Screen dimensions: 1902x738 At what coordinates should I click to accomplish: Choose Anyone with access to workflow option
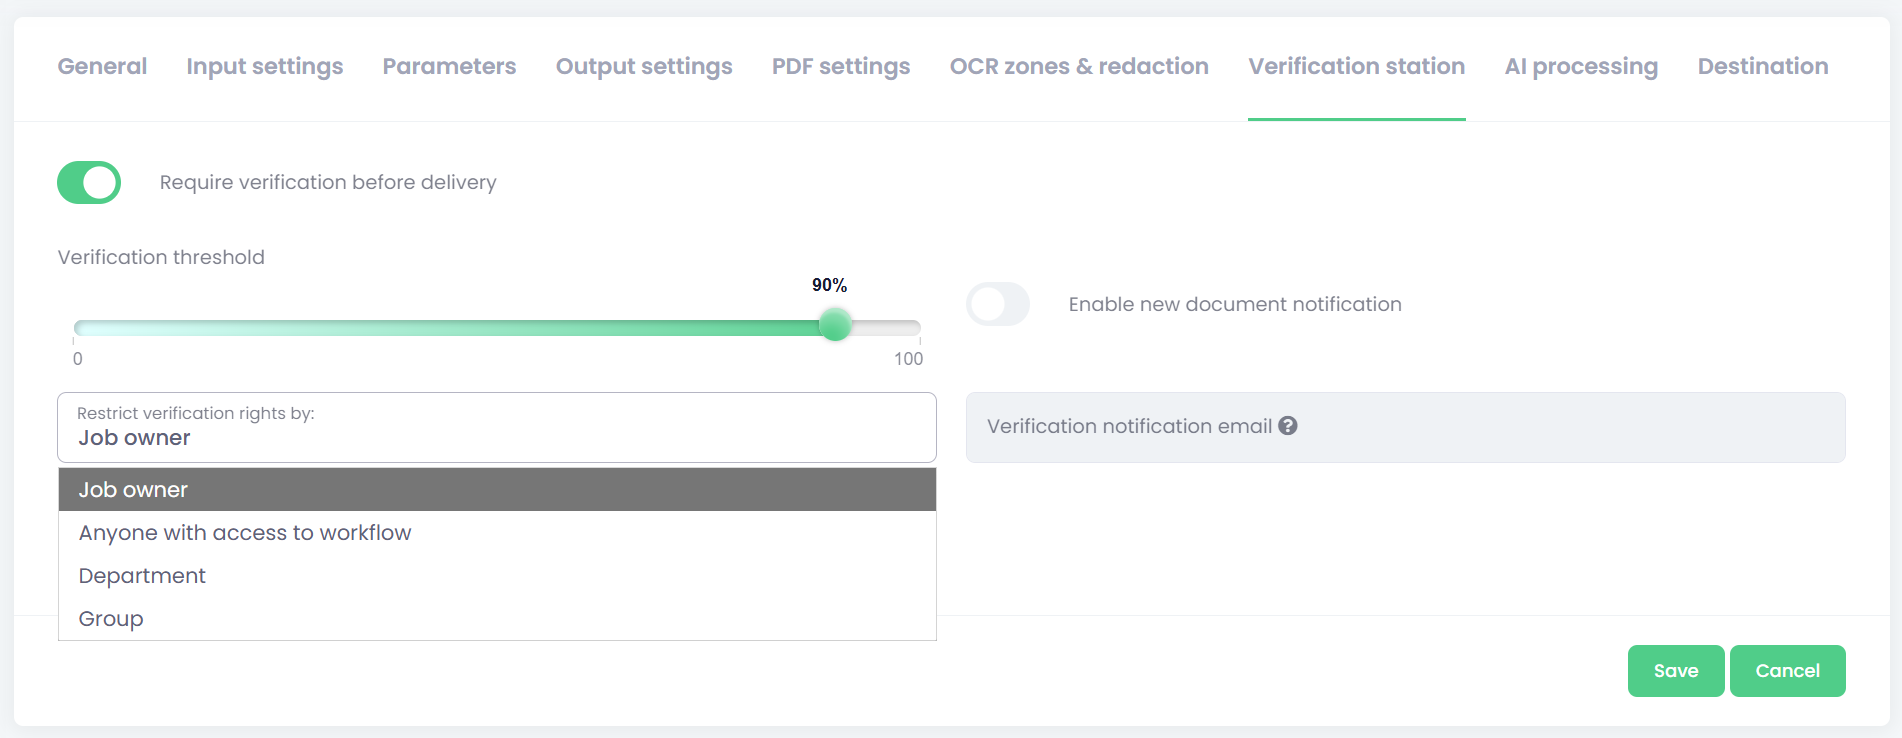click(245, 533)
